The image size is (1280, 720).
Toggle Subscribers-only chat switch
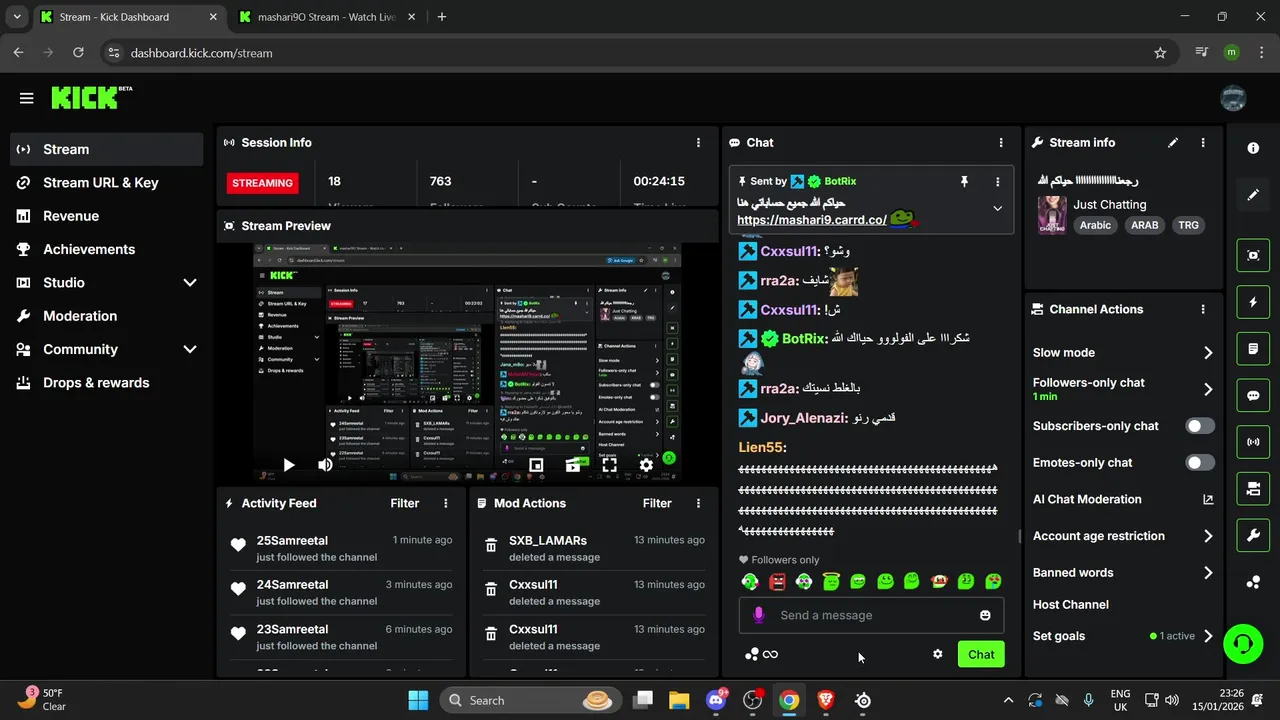click(1200, 426)
